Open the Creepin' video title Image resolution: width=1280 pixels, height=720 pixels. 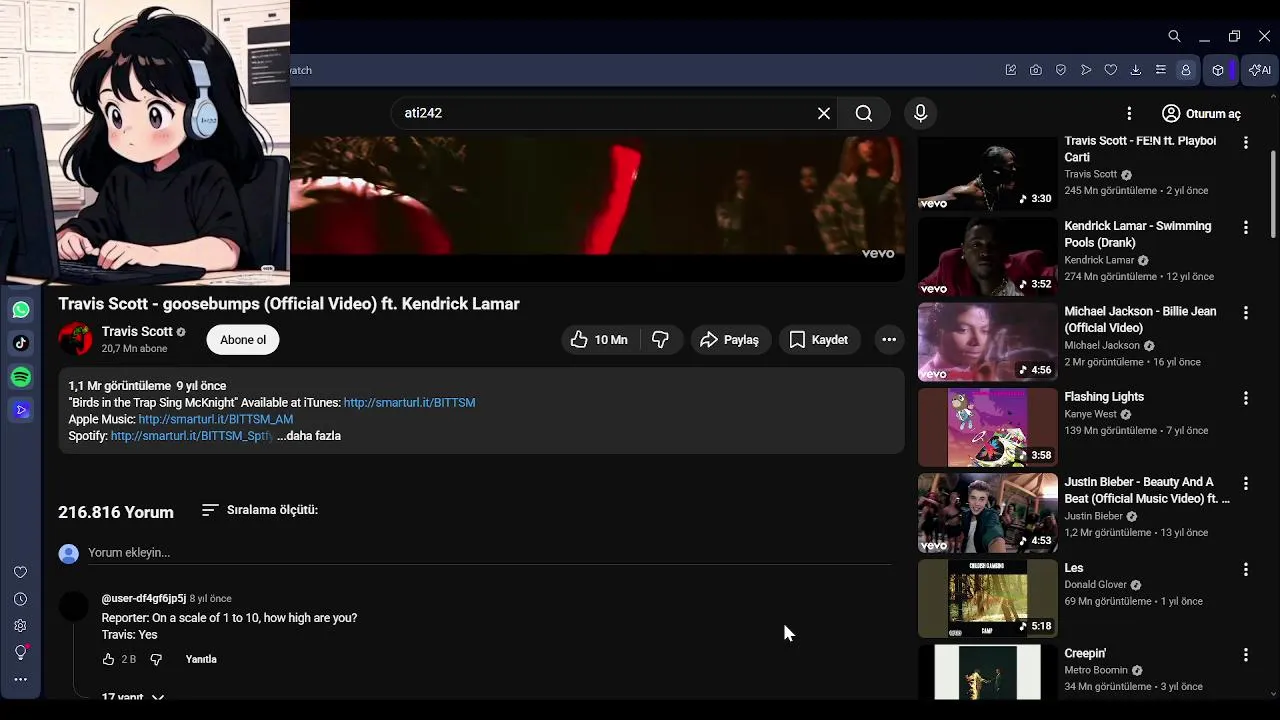(1085, 653)
